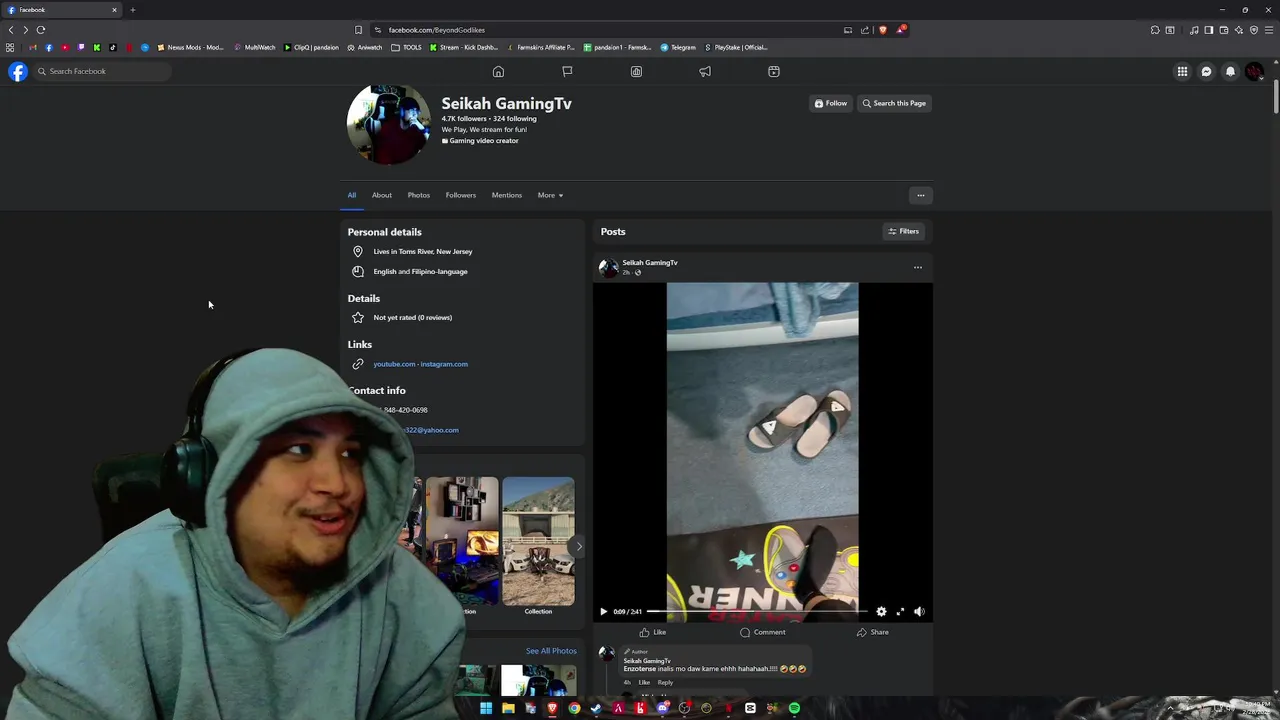The width and height of the screenshot is (1280, 720).
Task: Open the instagram.com link
Action: [x=444, y=364]
